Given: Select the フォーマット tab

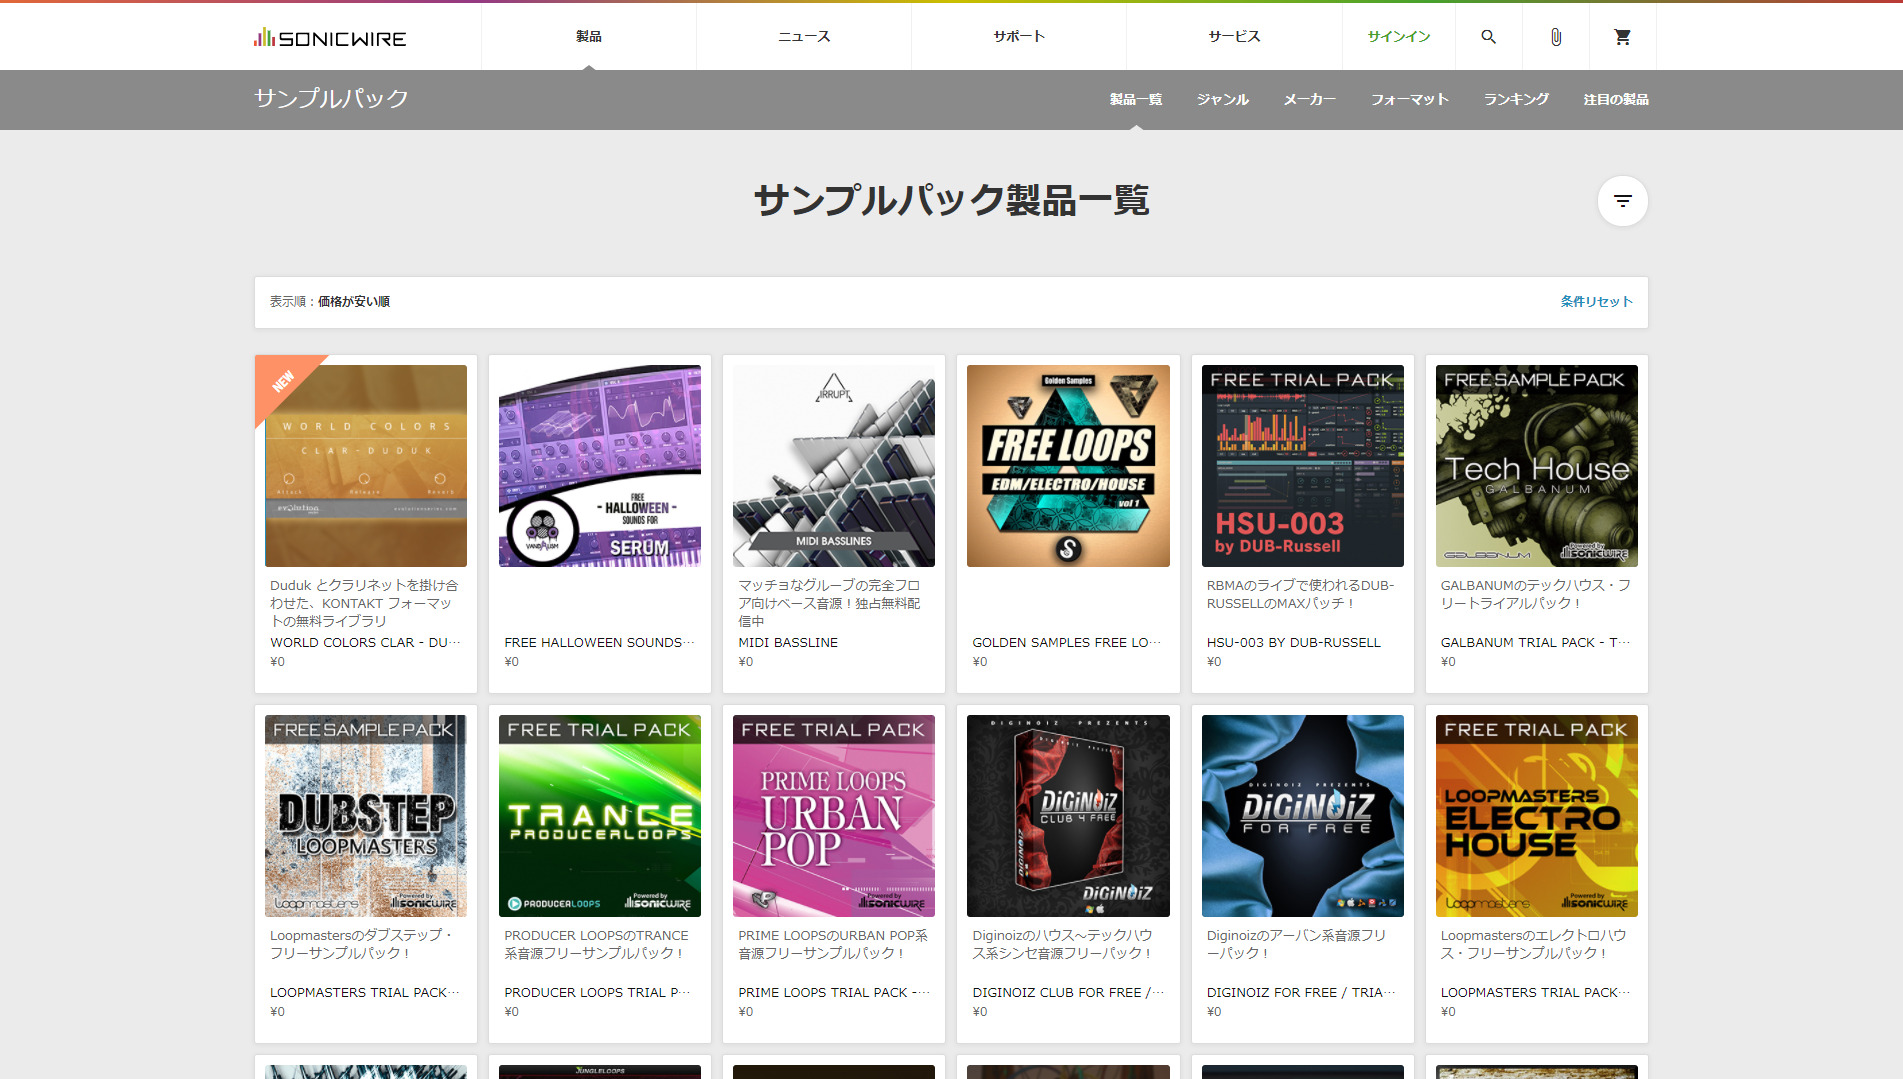Looking at the screenshot, I should pyautogui.click(x=1409, y=100).
